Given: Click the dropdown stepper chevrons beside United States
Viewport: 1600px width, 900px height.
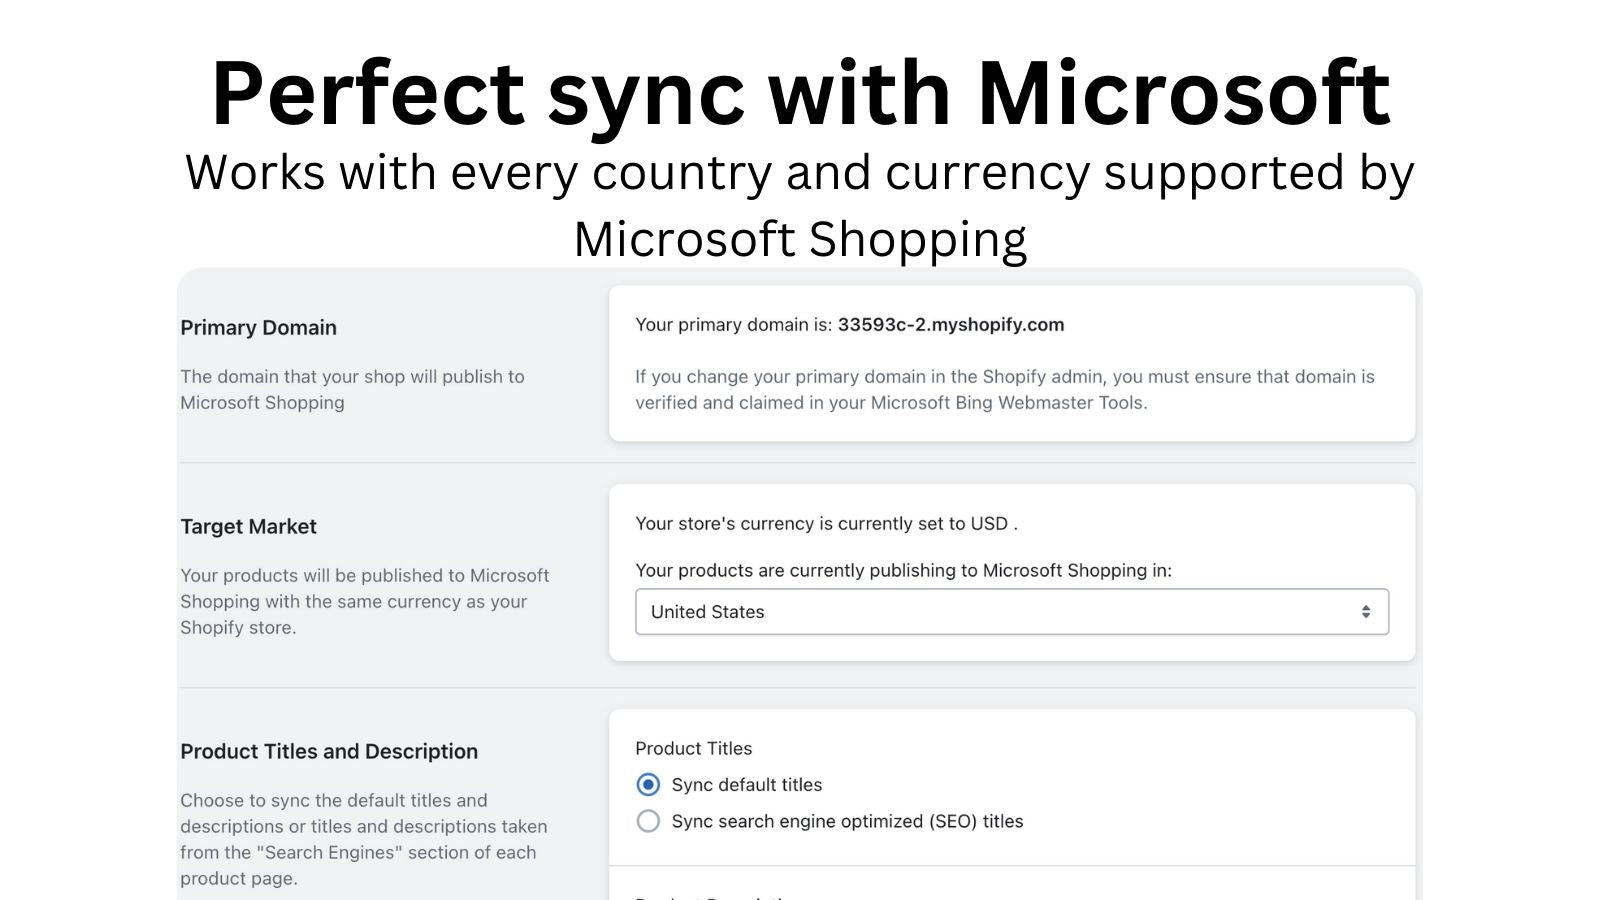Looking at the screenshot, I should (x=1367, y=611).
